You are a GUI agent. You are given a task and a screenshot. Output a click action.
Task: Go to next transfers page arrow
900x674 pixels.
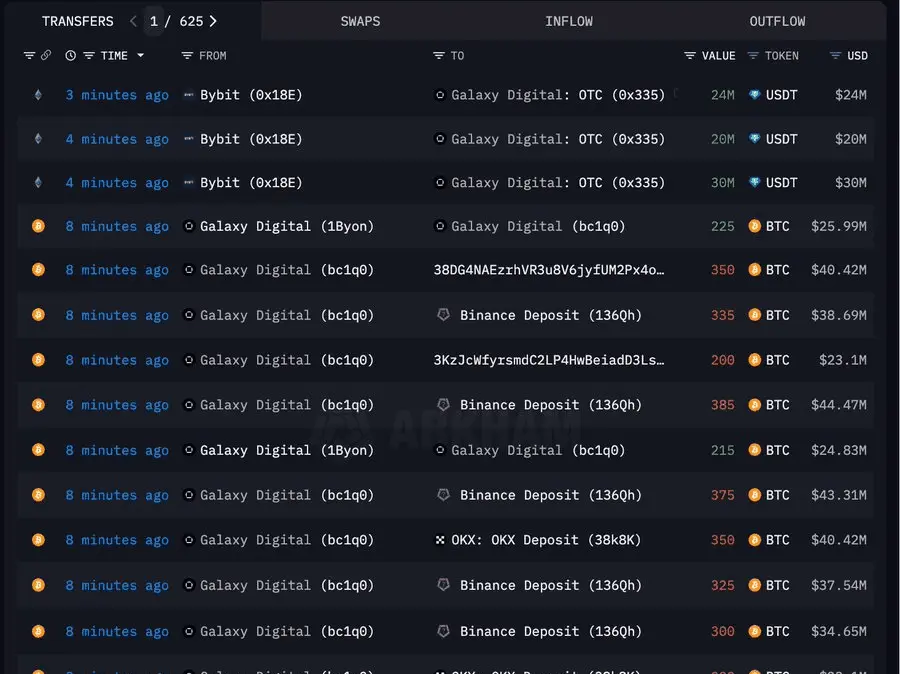click(213, 21)
